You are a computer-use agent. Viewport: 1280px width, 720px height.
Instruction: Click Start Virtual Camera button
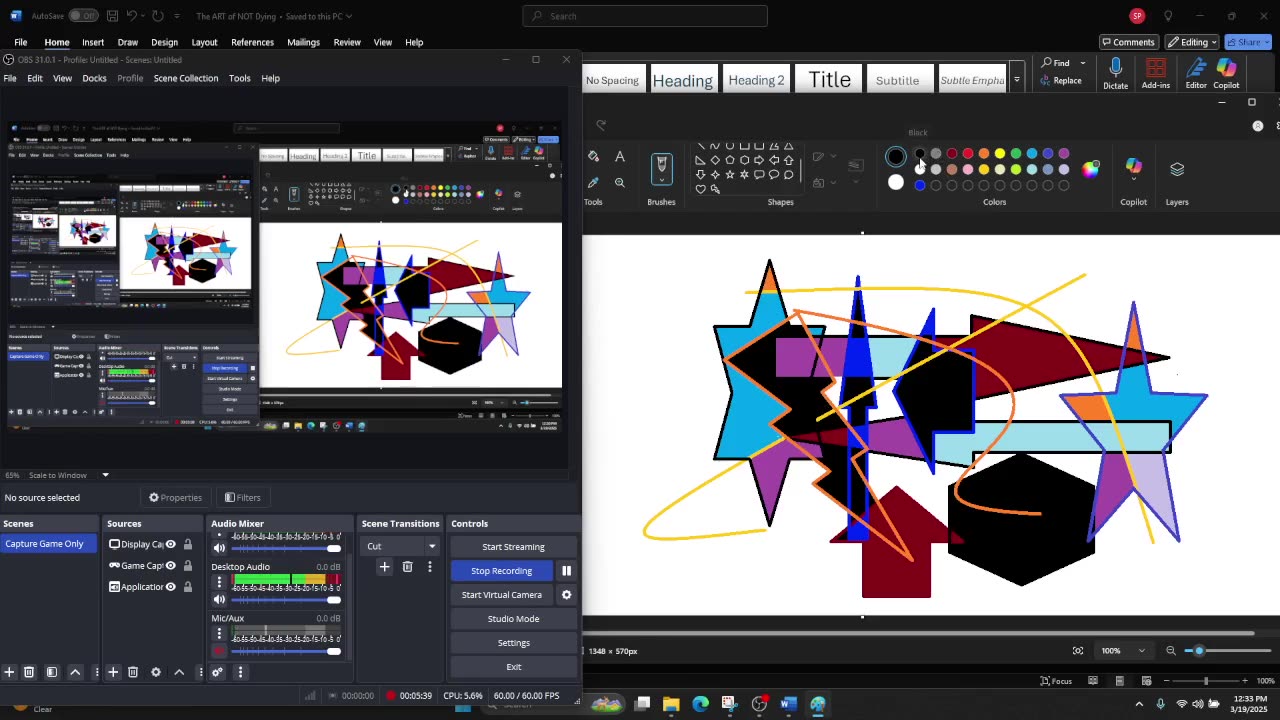(501, 595)
